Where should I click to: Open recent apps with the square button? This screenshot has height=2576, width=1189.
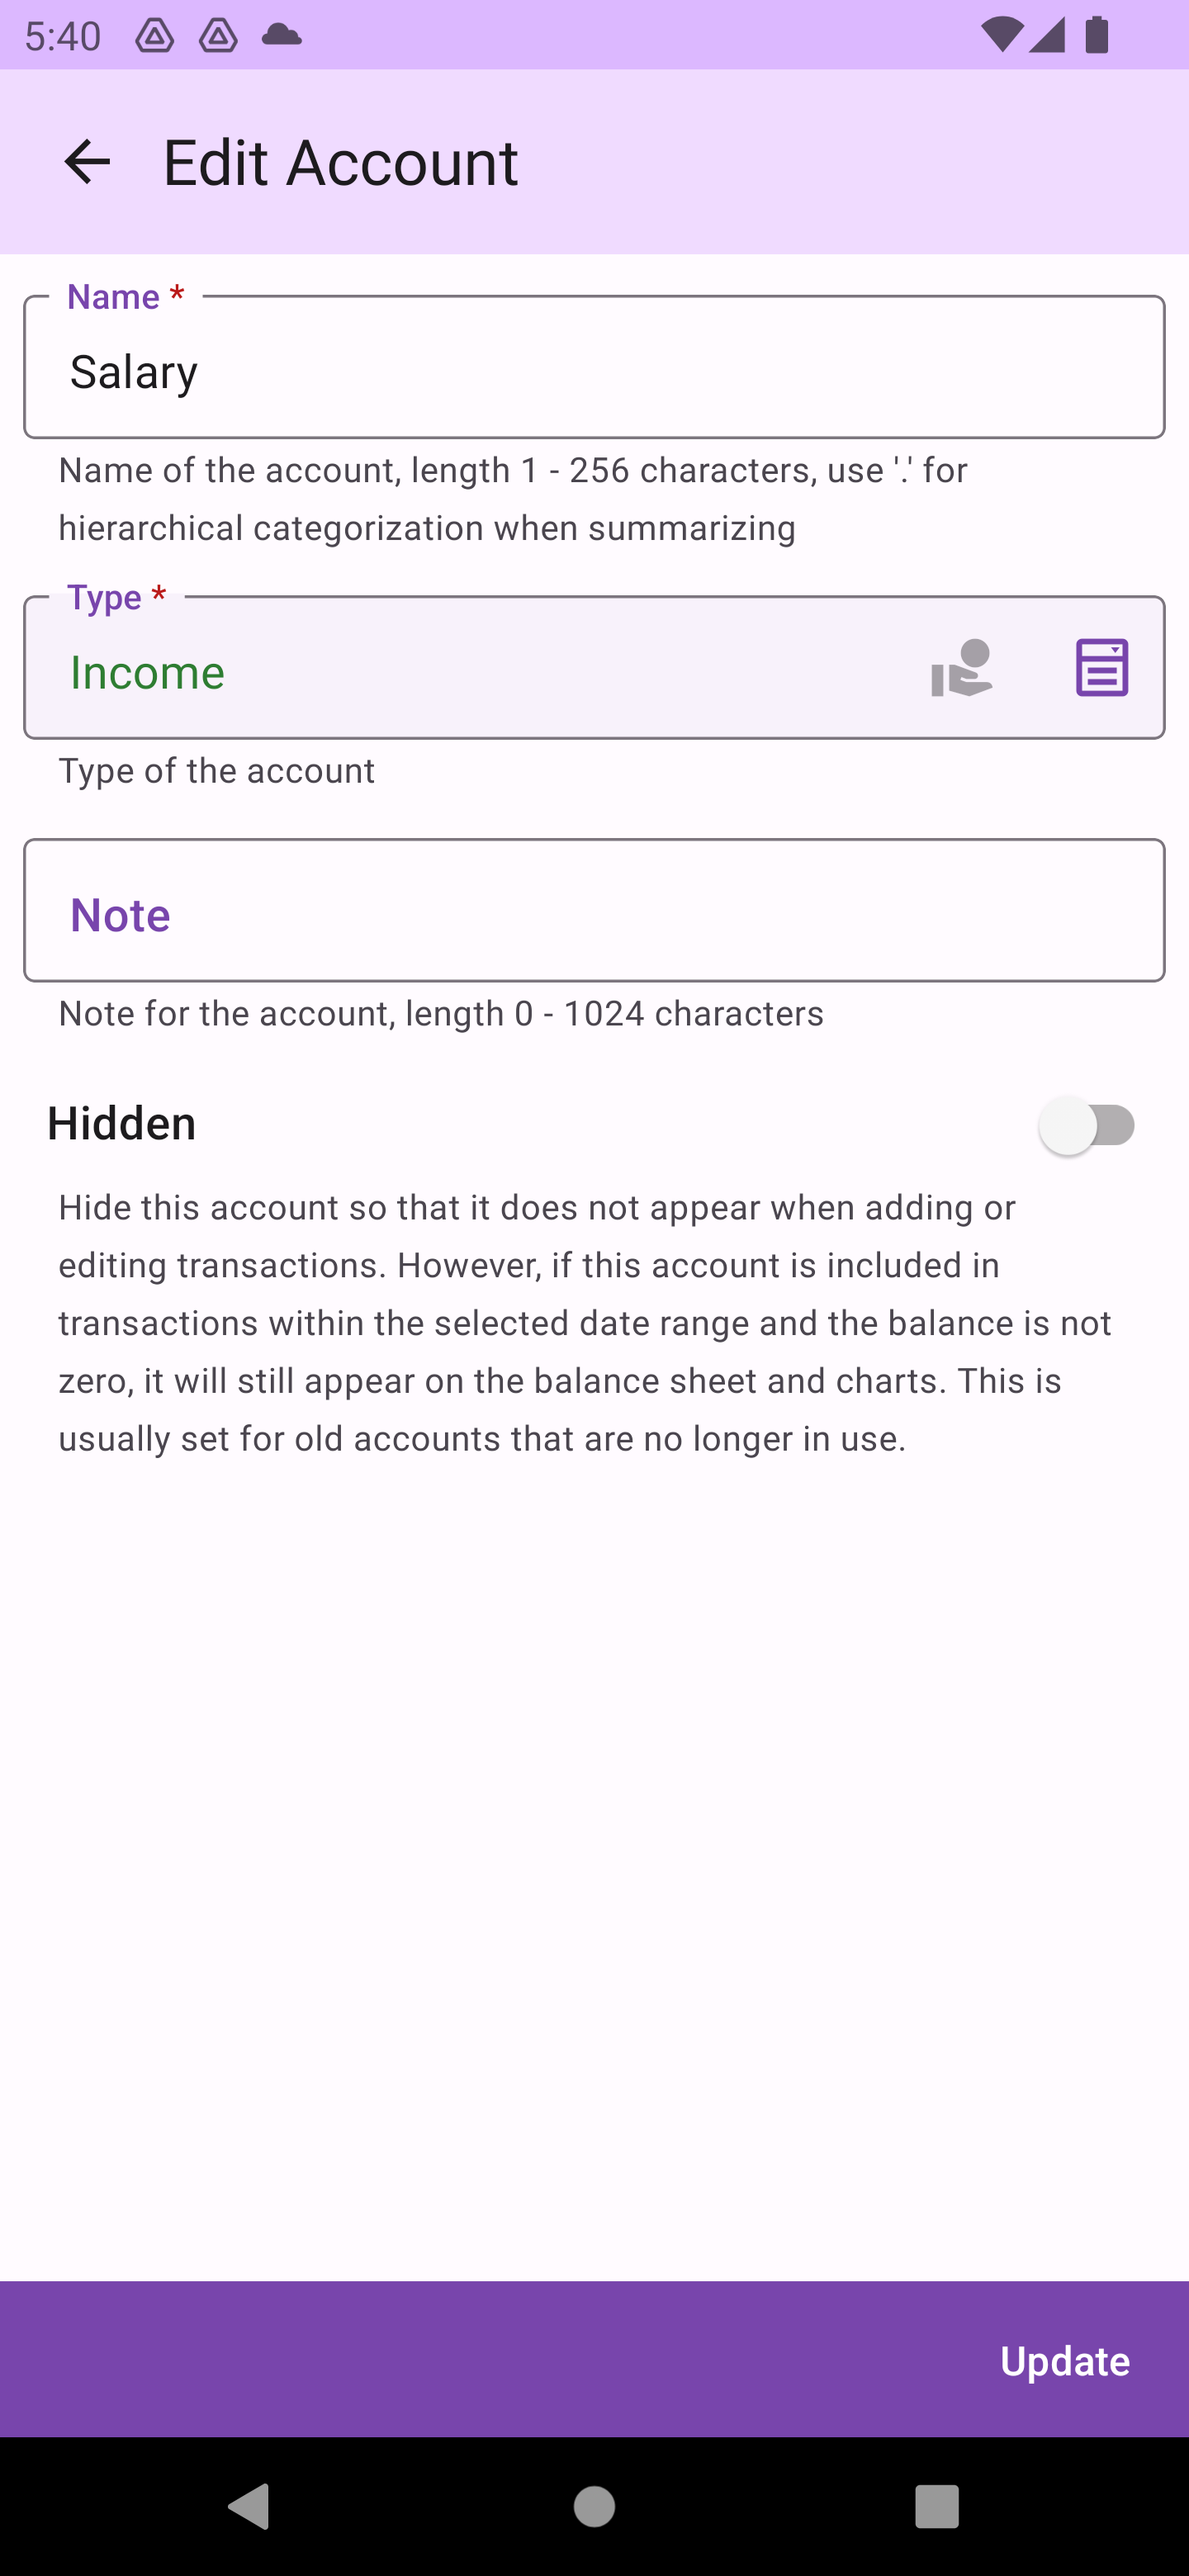click(936, 2507)
